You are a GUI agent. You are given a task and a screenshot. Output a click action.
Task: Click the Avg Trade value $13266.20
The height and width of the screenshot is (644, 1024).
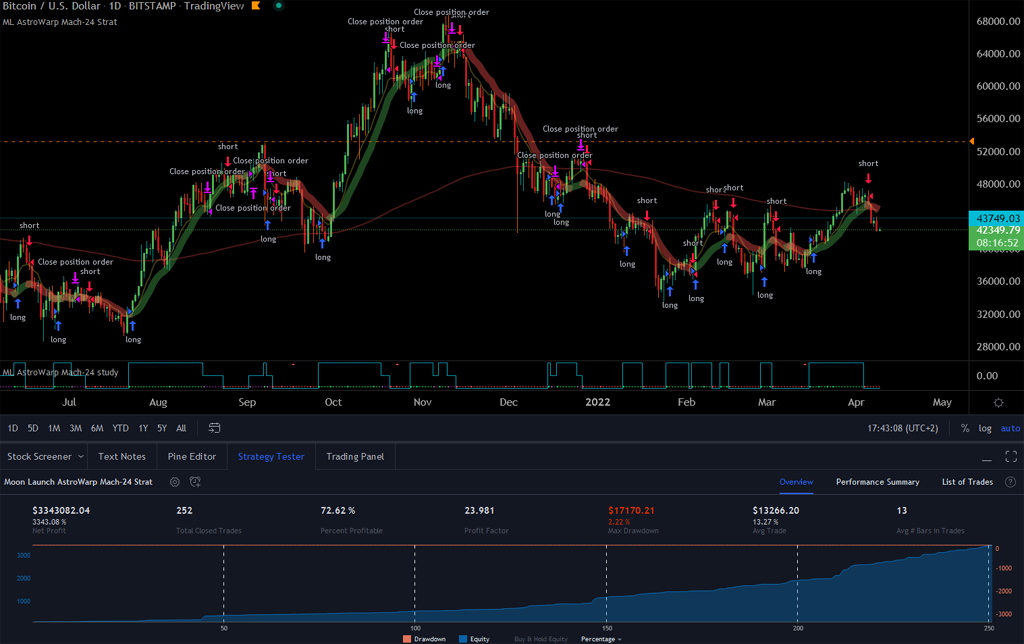pos(776,510)
